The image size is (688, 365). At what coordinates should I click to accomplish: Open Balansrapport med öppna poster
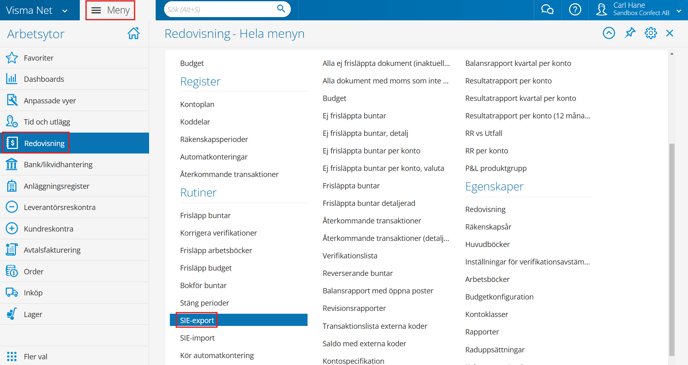tap(378, 291)
